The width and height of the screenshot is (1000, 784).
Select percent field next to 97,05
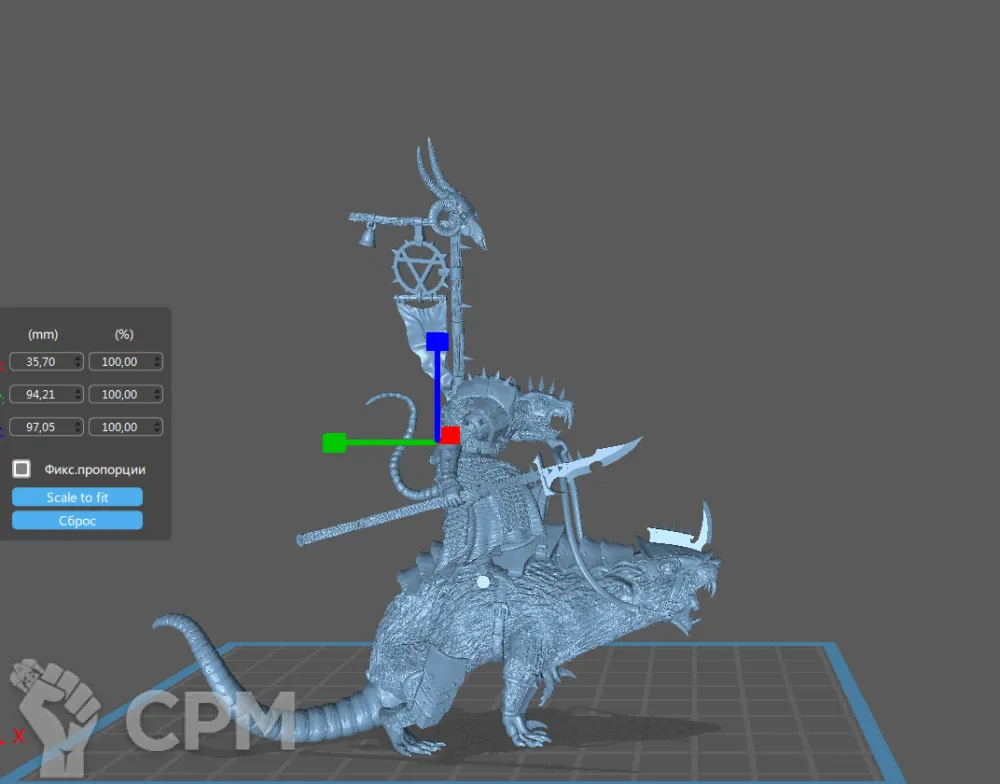point(120,427)
